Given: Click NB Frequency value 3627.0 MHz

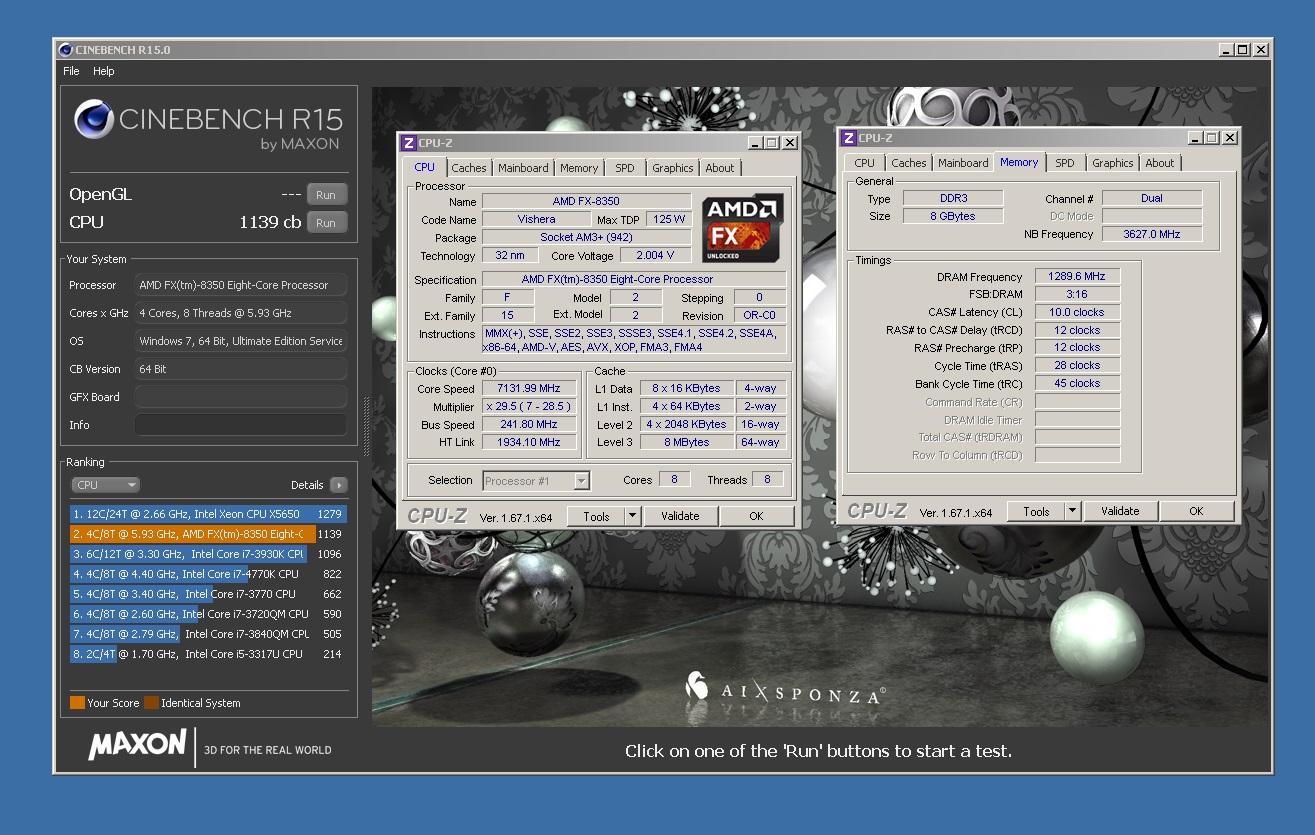Looking at the screenshot, I should 1152,234.
